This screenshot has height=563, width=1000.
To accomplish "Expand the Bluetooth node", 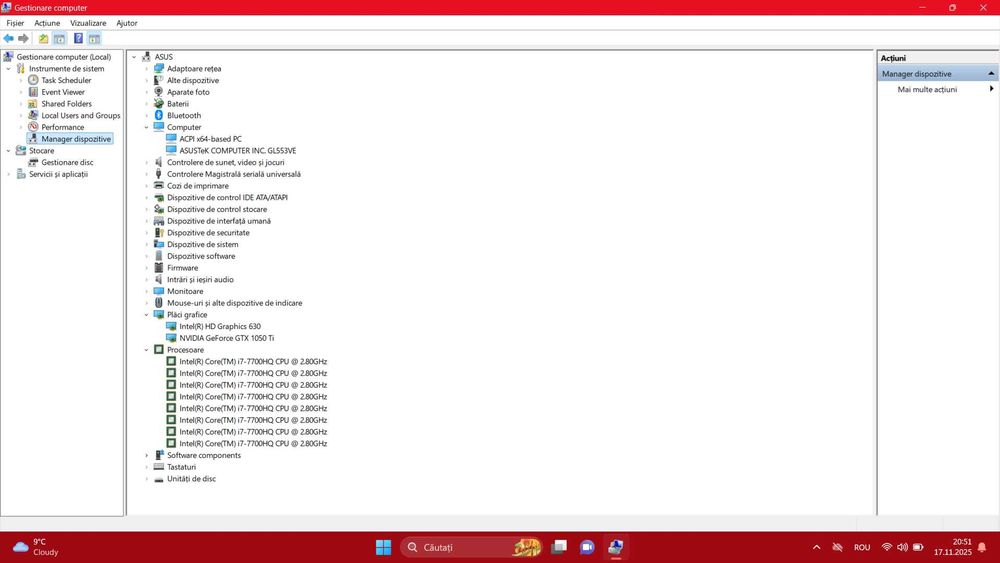I will [x=147, y=115].
